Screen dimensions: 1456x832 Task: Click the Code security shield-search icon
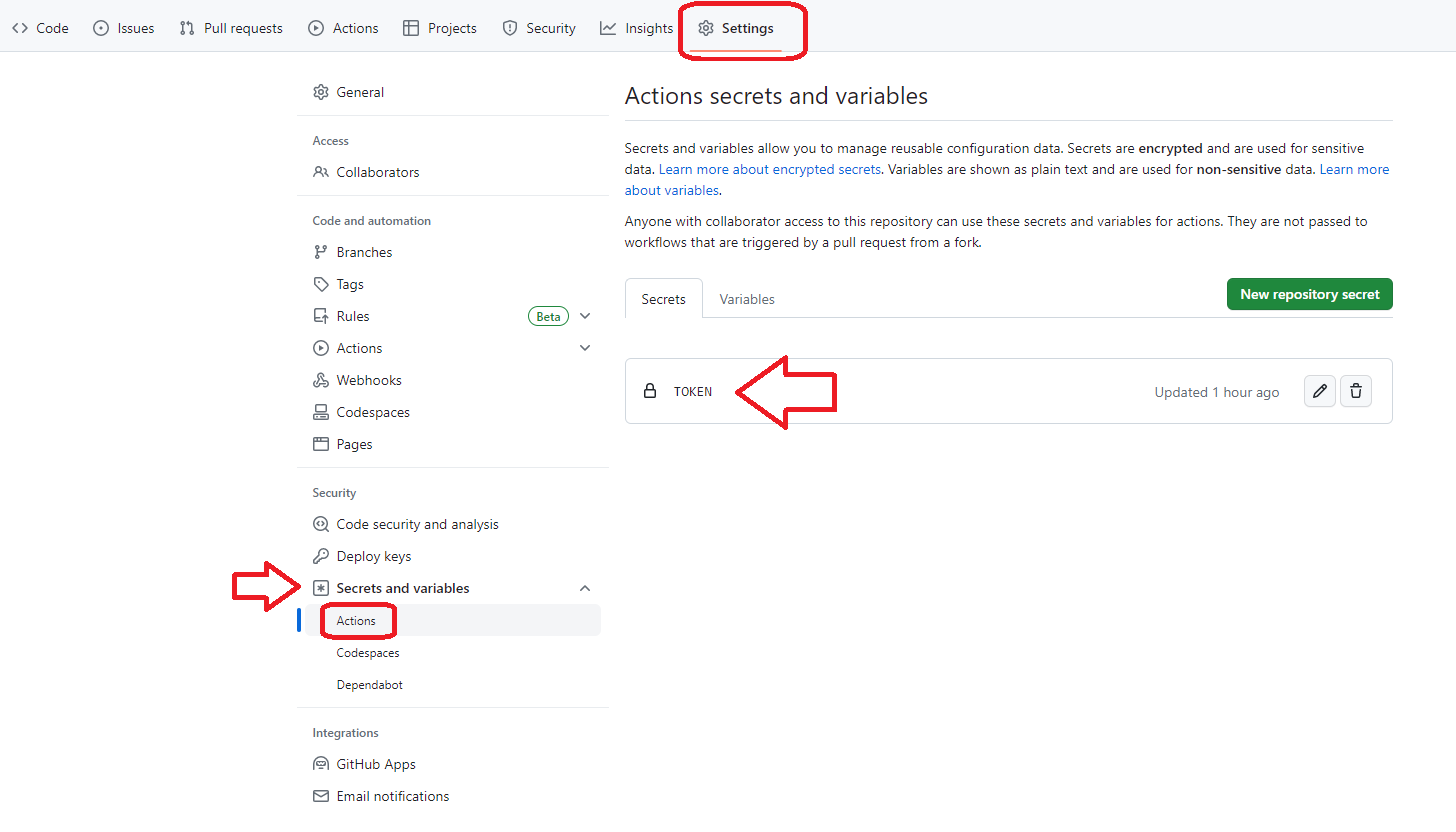tap(321, 524)
